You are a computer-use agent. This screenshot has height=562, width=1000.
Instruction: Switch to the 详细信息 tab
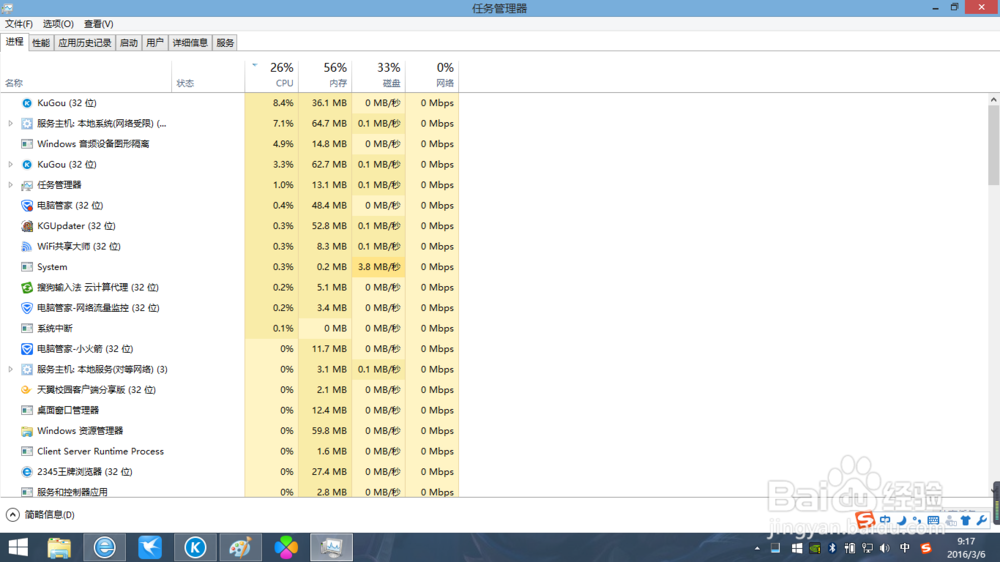[190, 43]
